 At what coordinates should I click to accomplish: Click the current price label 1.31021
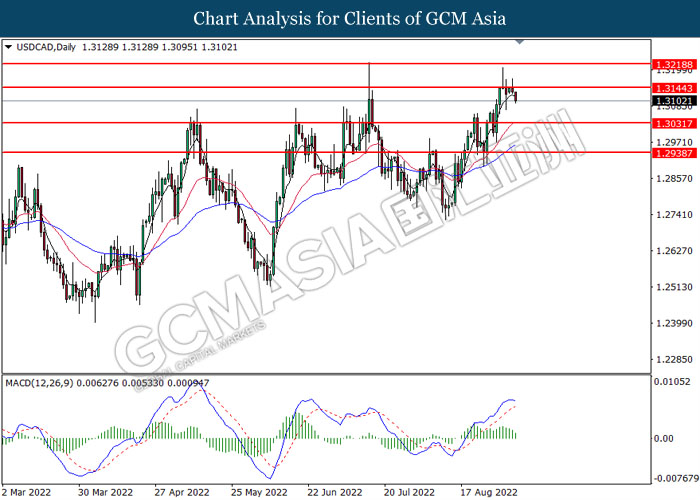[x=675, y=101]
